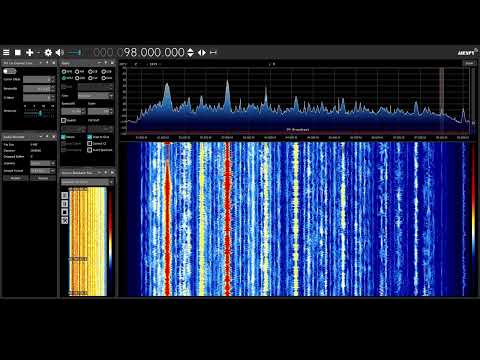Click the second tool icon beside the yellow mini waterfall
Viewport: 480px width, 360px height.
[x=65, y=204]
